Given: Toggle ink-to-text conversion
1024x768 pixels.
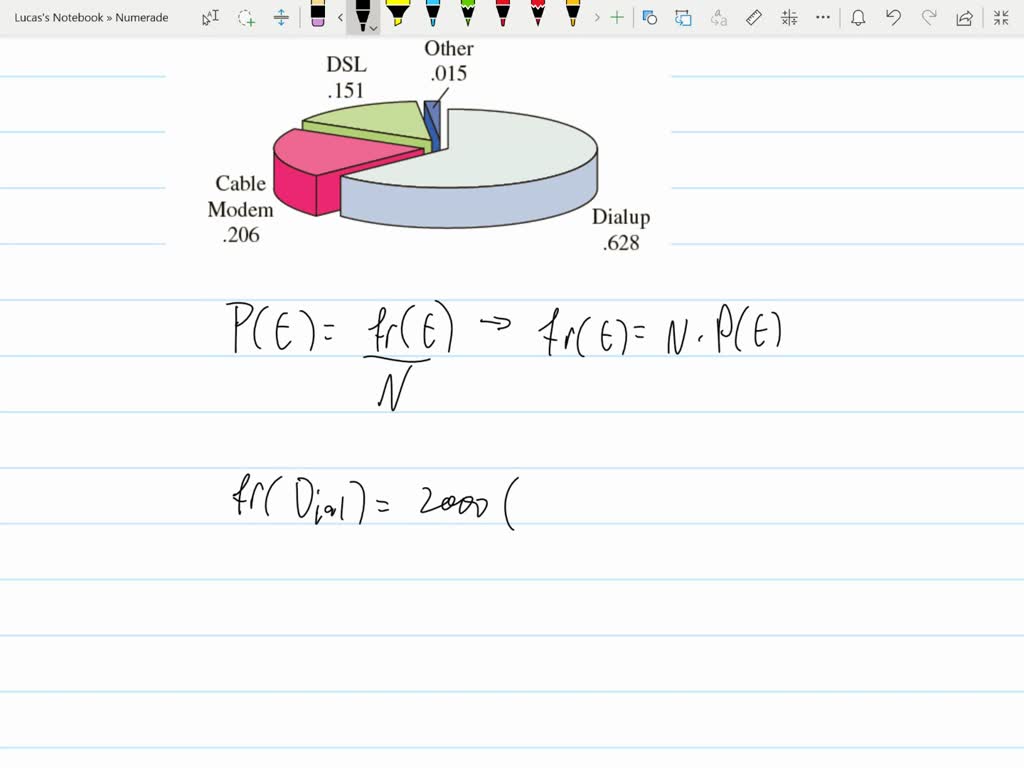Looking at the screenshot, I should (717, 17).
